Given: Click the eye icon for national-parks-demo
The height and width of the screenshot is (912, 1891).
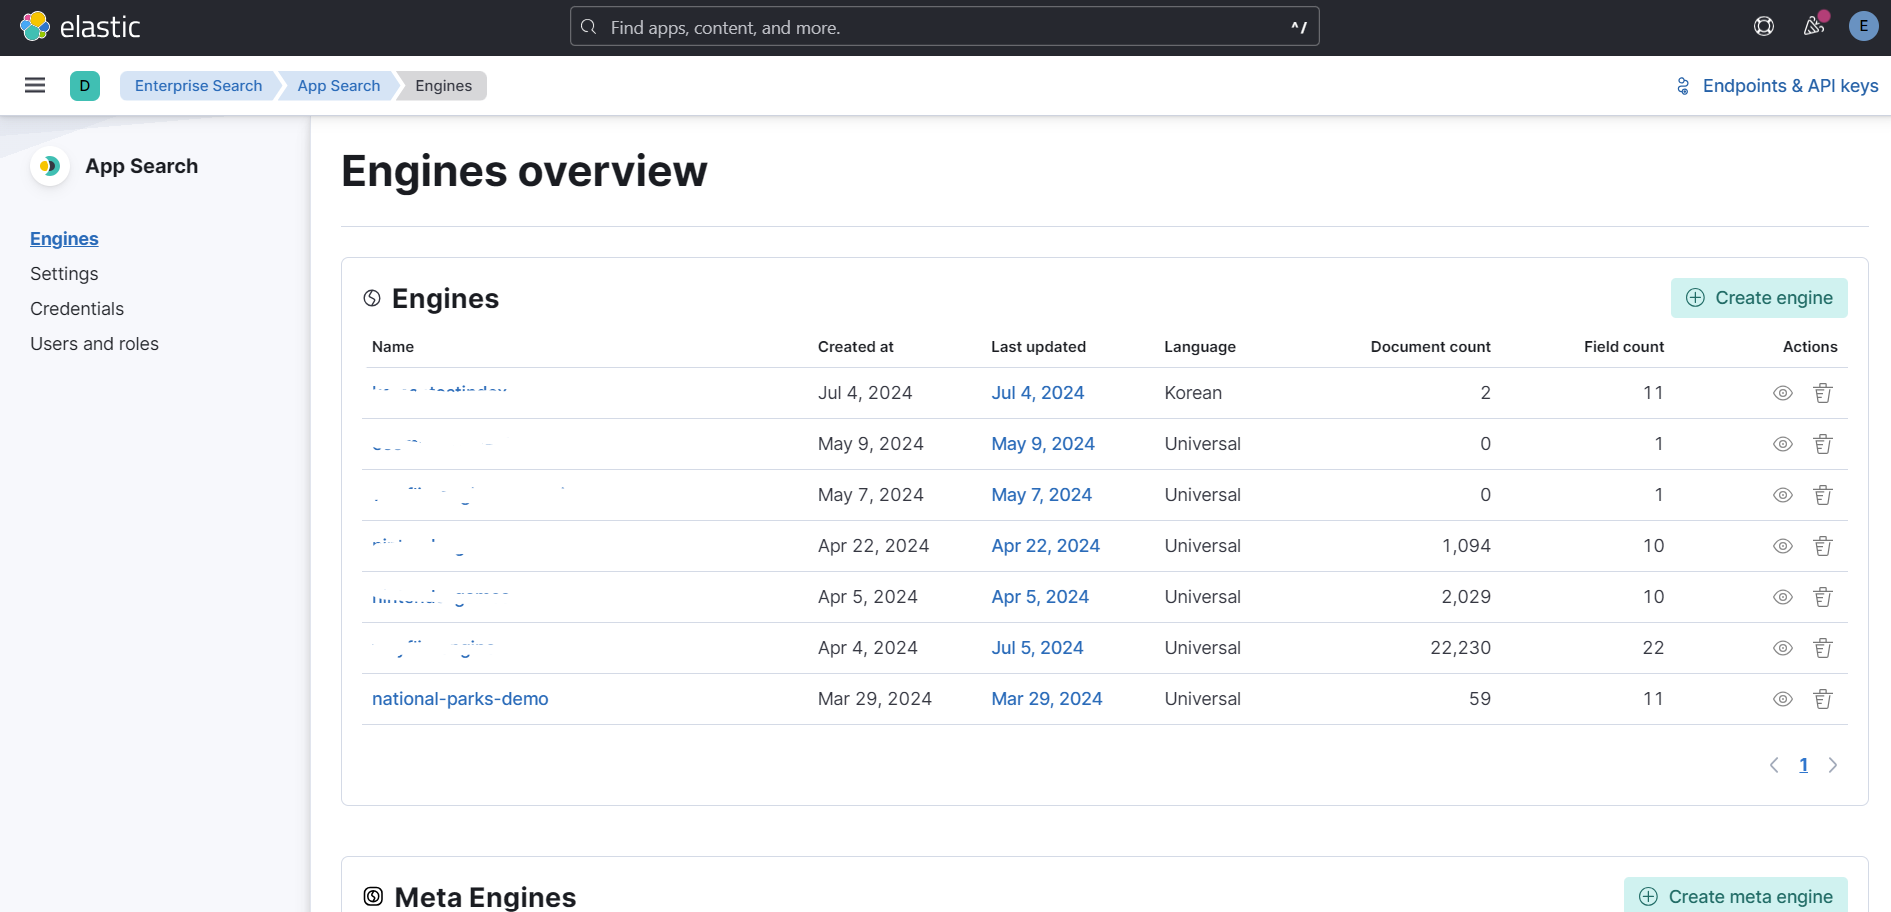Looking at the screenshot, I should pos(1782,699).
